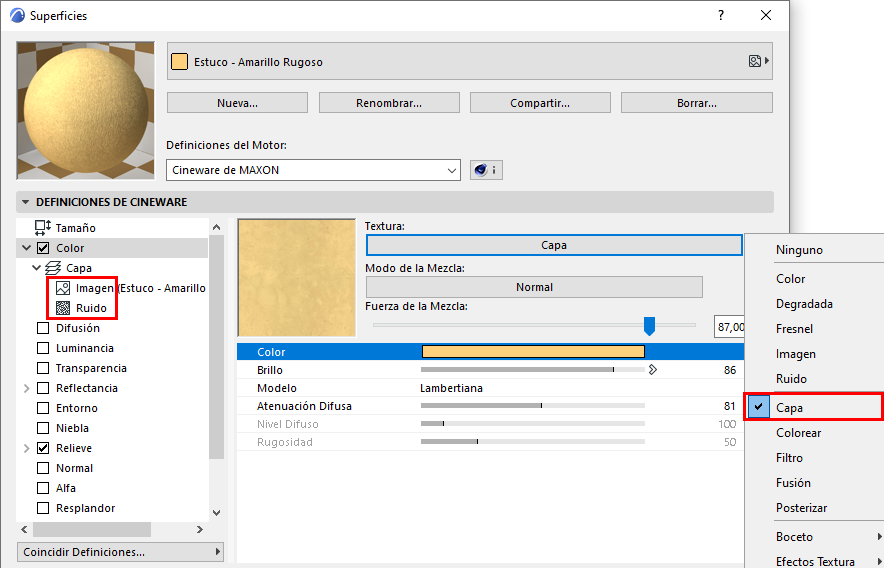Open the Efectos Textura submenu

pyautogui.click(x=815, y=561)
